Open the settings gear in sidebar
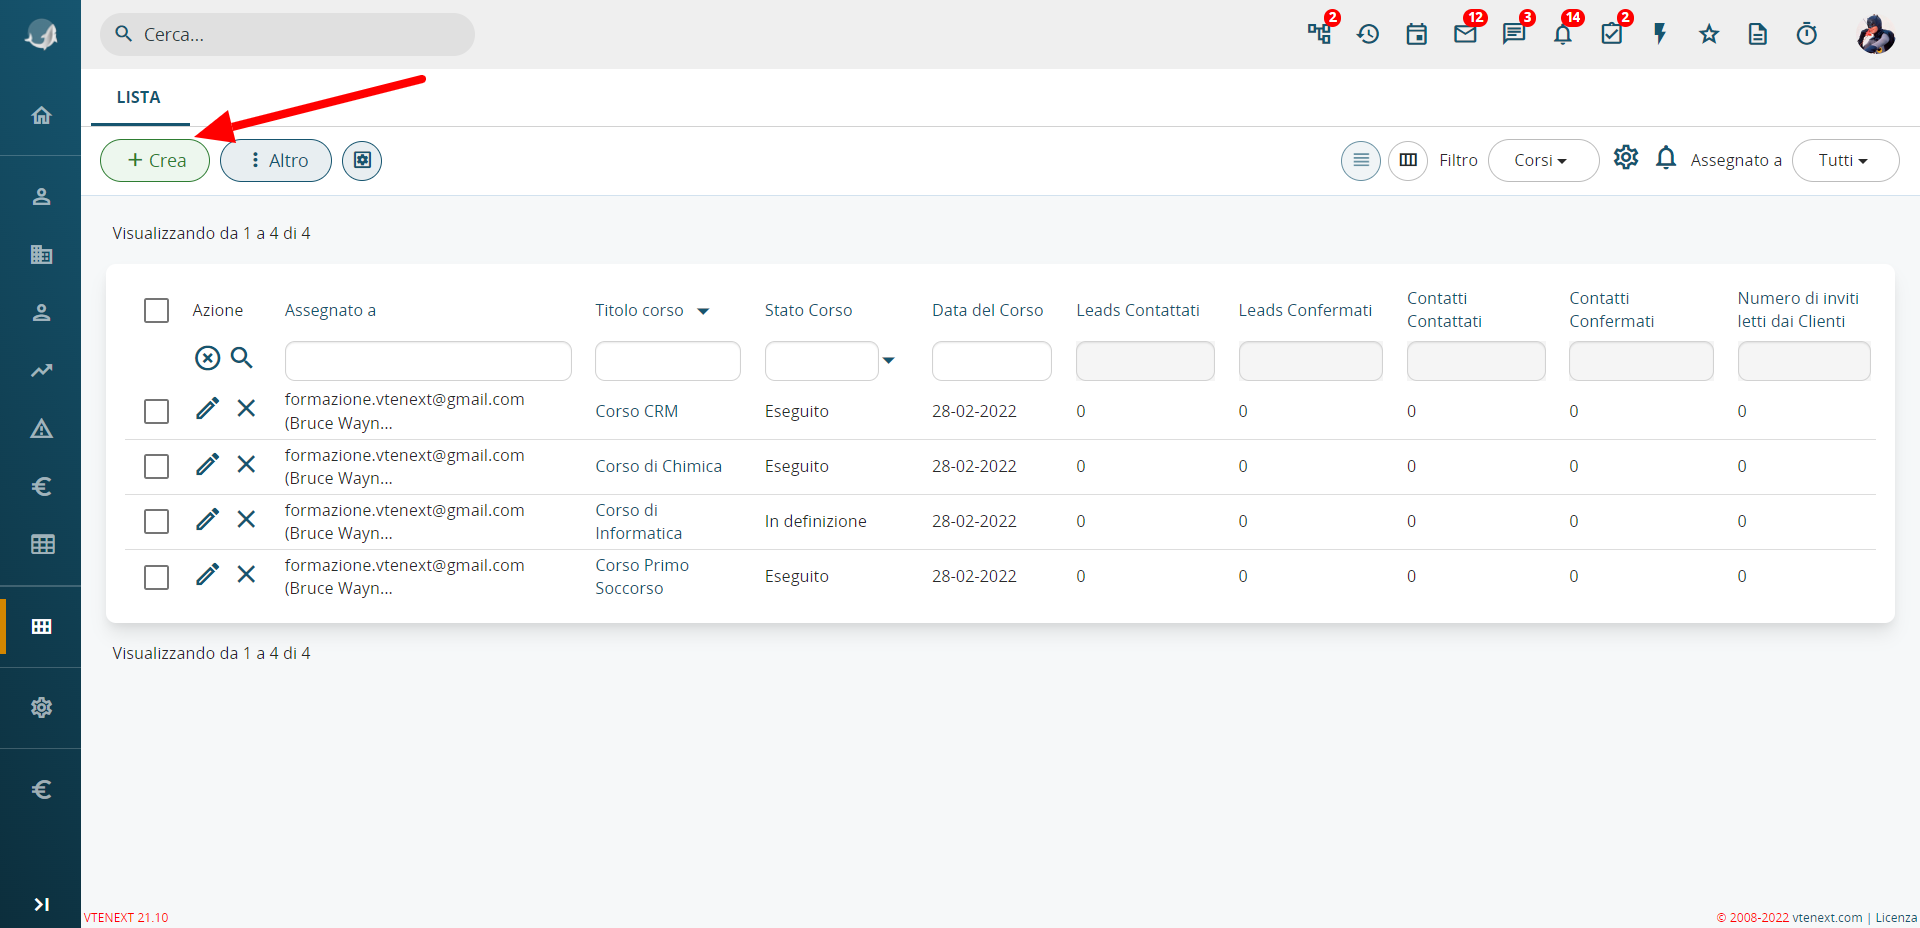The width and height of the screenshot is (1920, 928). coord(41,708)
